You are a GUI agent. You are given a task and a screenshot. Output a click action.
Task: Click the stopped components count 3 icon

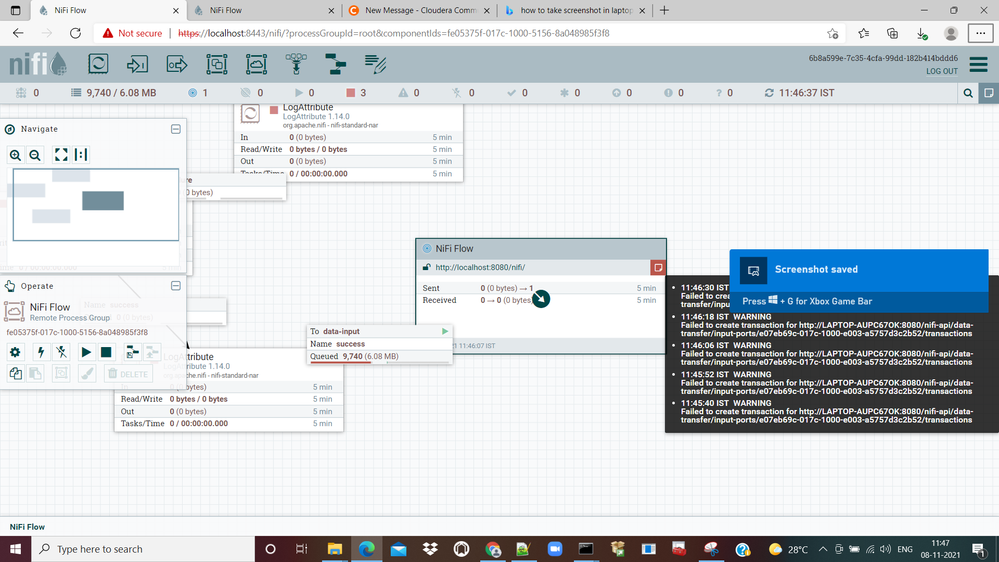pyautogui.click(x=350, y=93)
